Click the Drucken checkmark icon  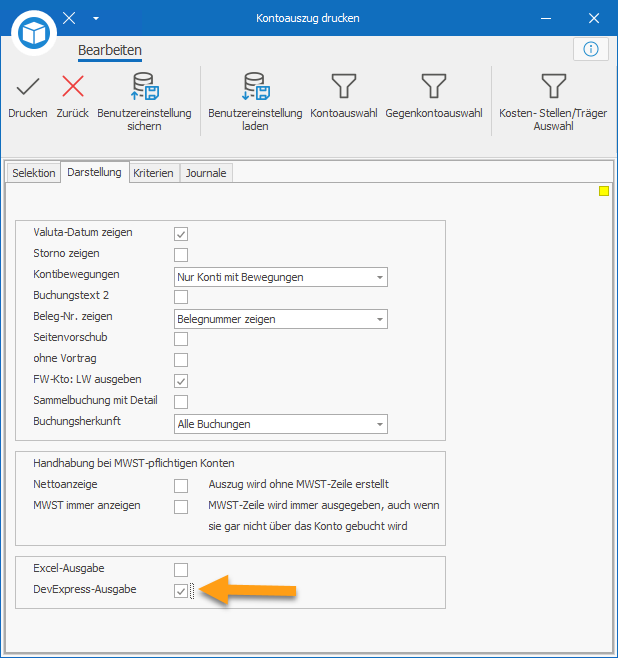pos(28,86)
